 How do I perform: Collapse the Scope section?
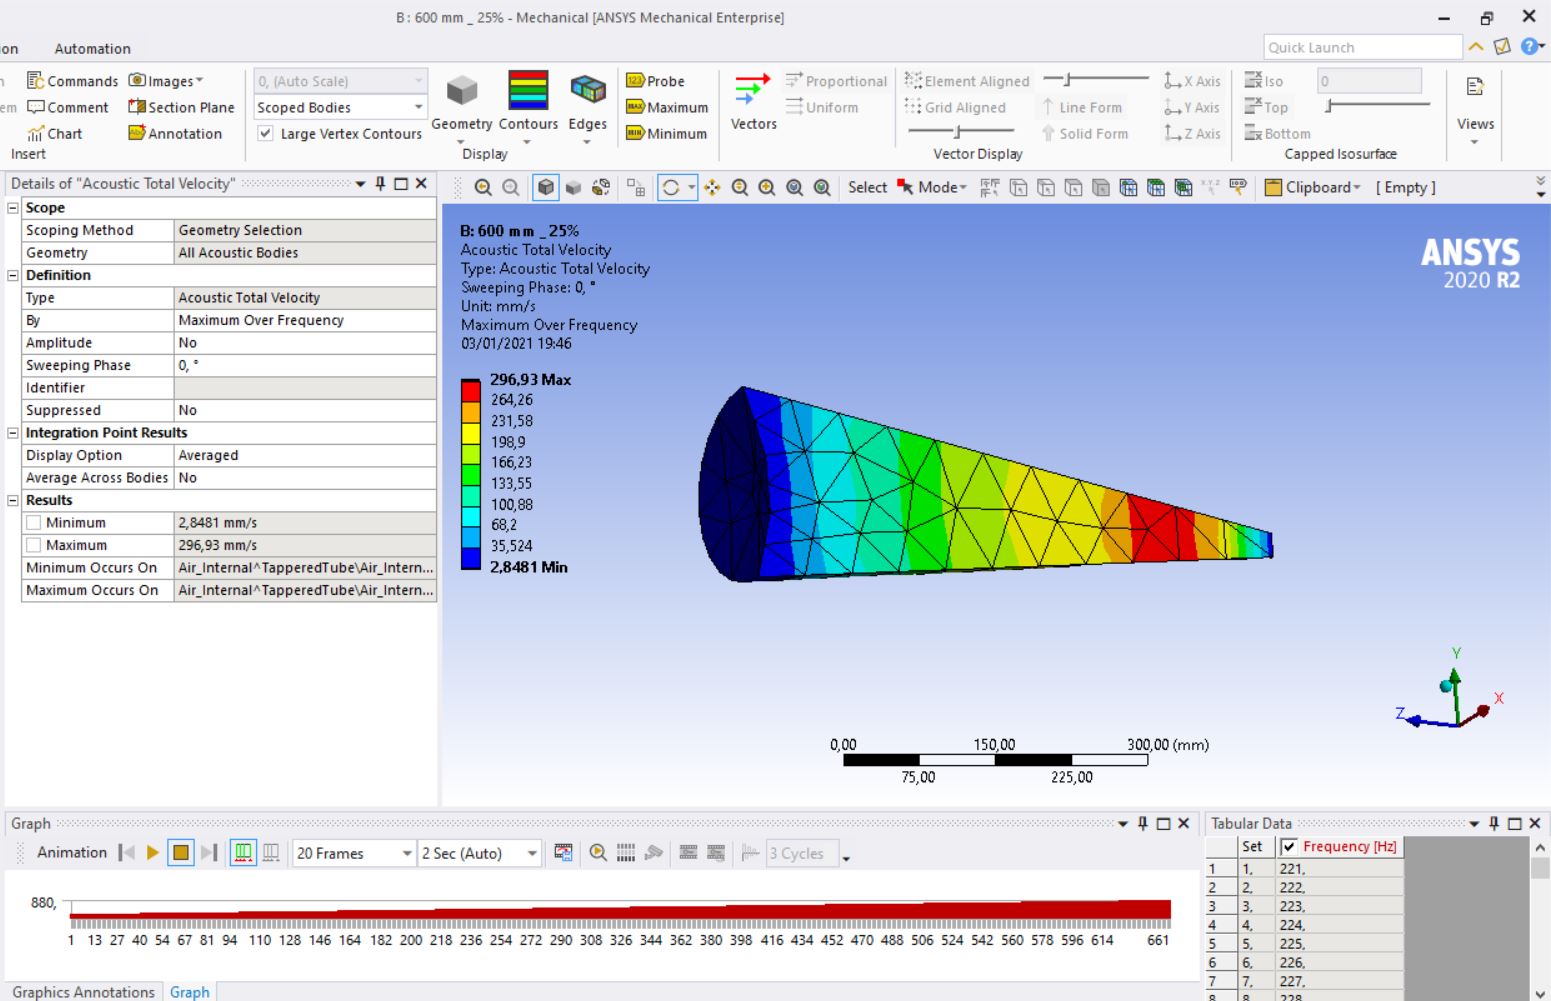[x=13, y=208]
